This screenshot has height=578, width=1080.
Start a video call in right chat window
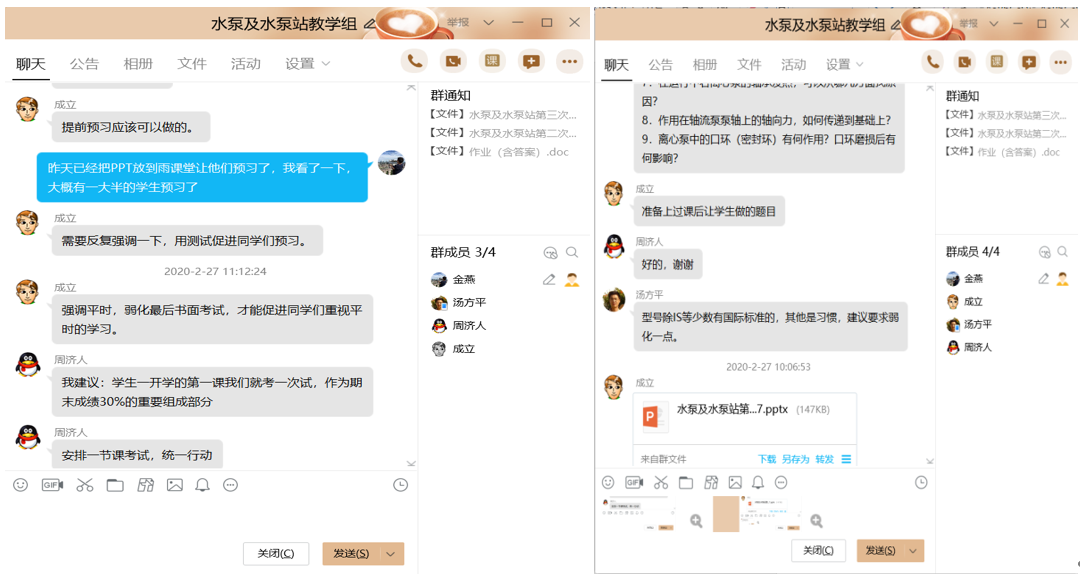[964, 61]
